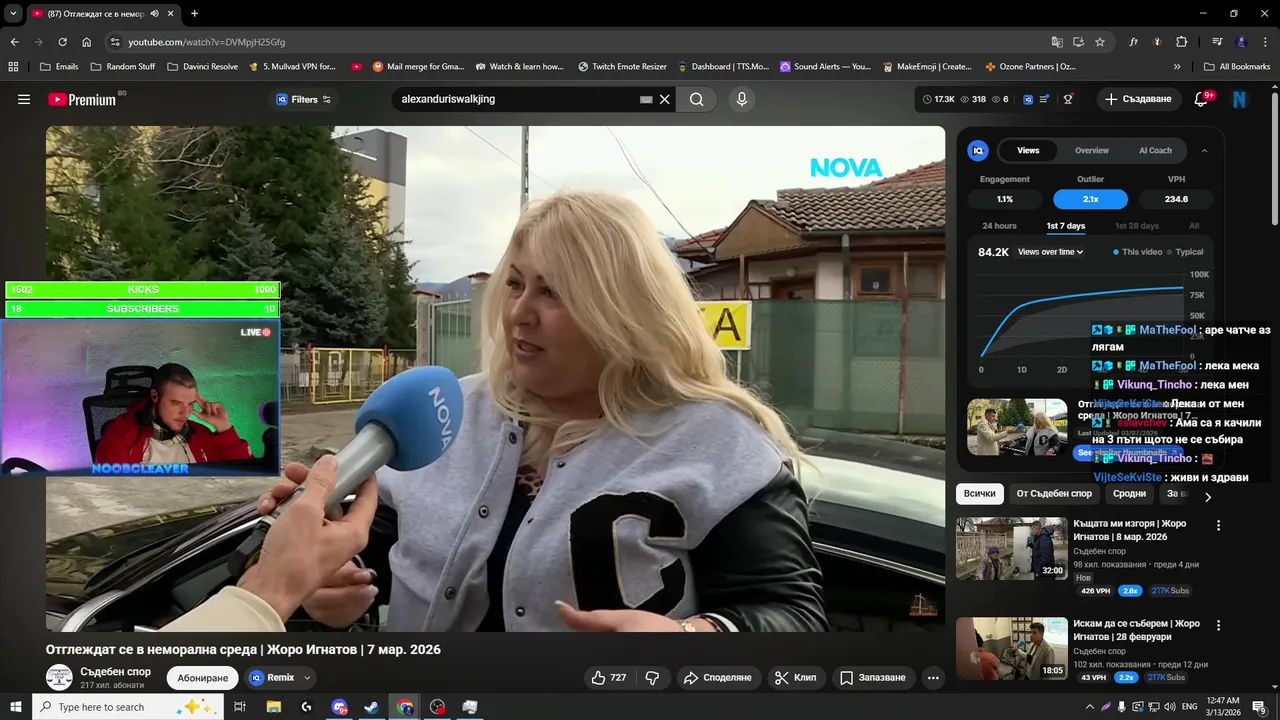Click the Запазване save button
This screenshot has width=1280, height=720.
point(872,678)
